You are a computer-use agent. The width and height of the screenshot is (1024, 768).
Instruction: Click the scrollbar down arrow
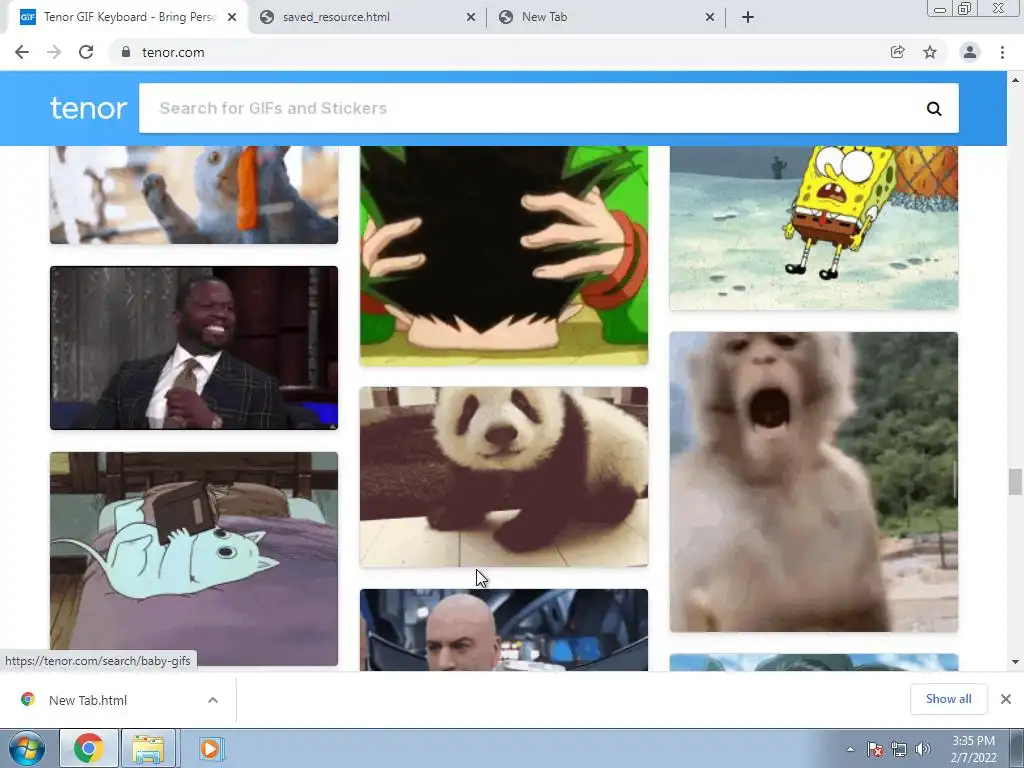click(1015, 662)
